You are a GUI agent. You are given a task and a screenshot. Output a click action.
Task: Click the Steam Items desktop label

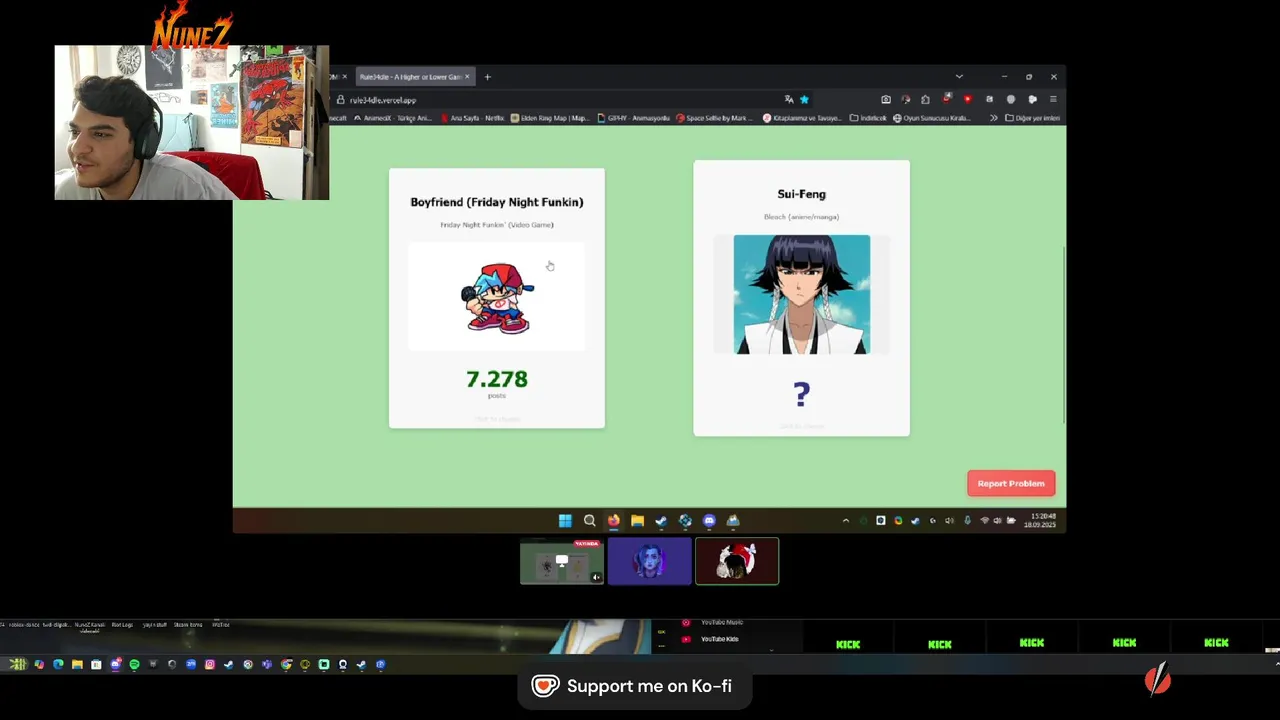pos(188,625)
